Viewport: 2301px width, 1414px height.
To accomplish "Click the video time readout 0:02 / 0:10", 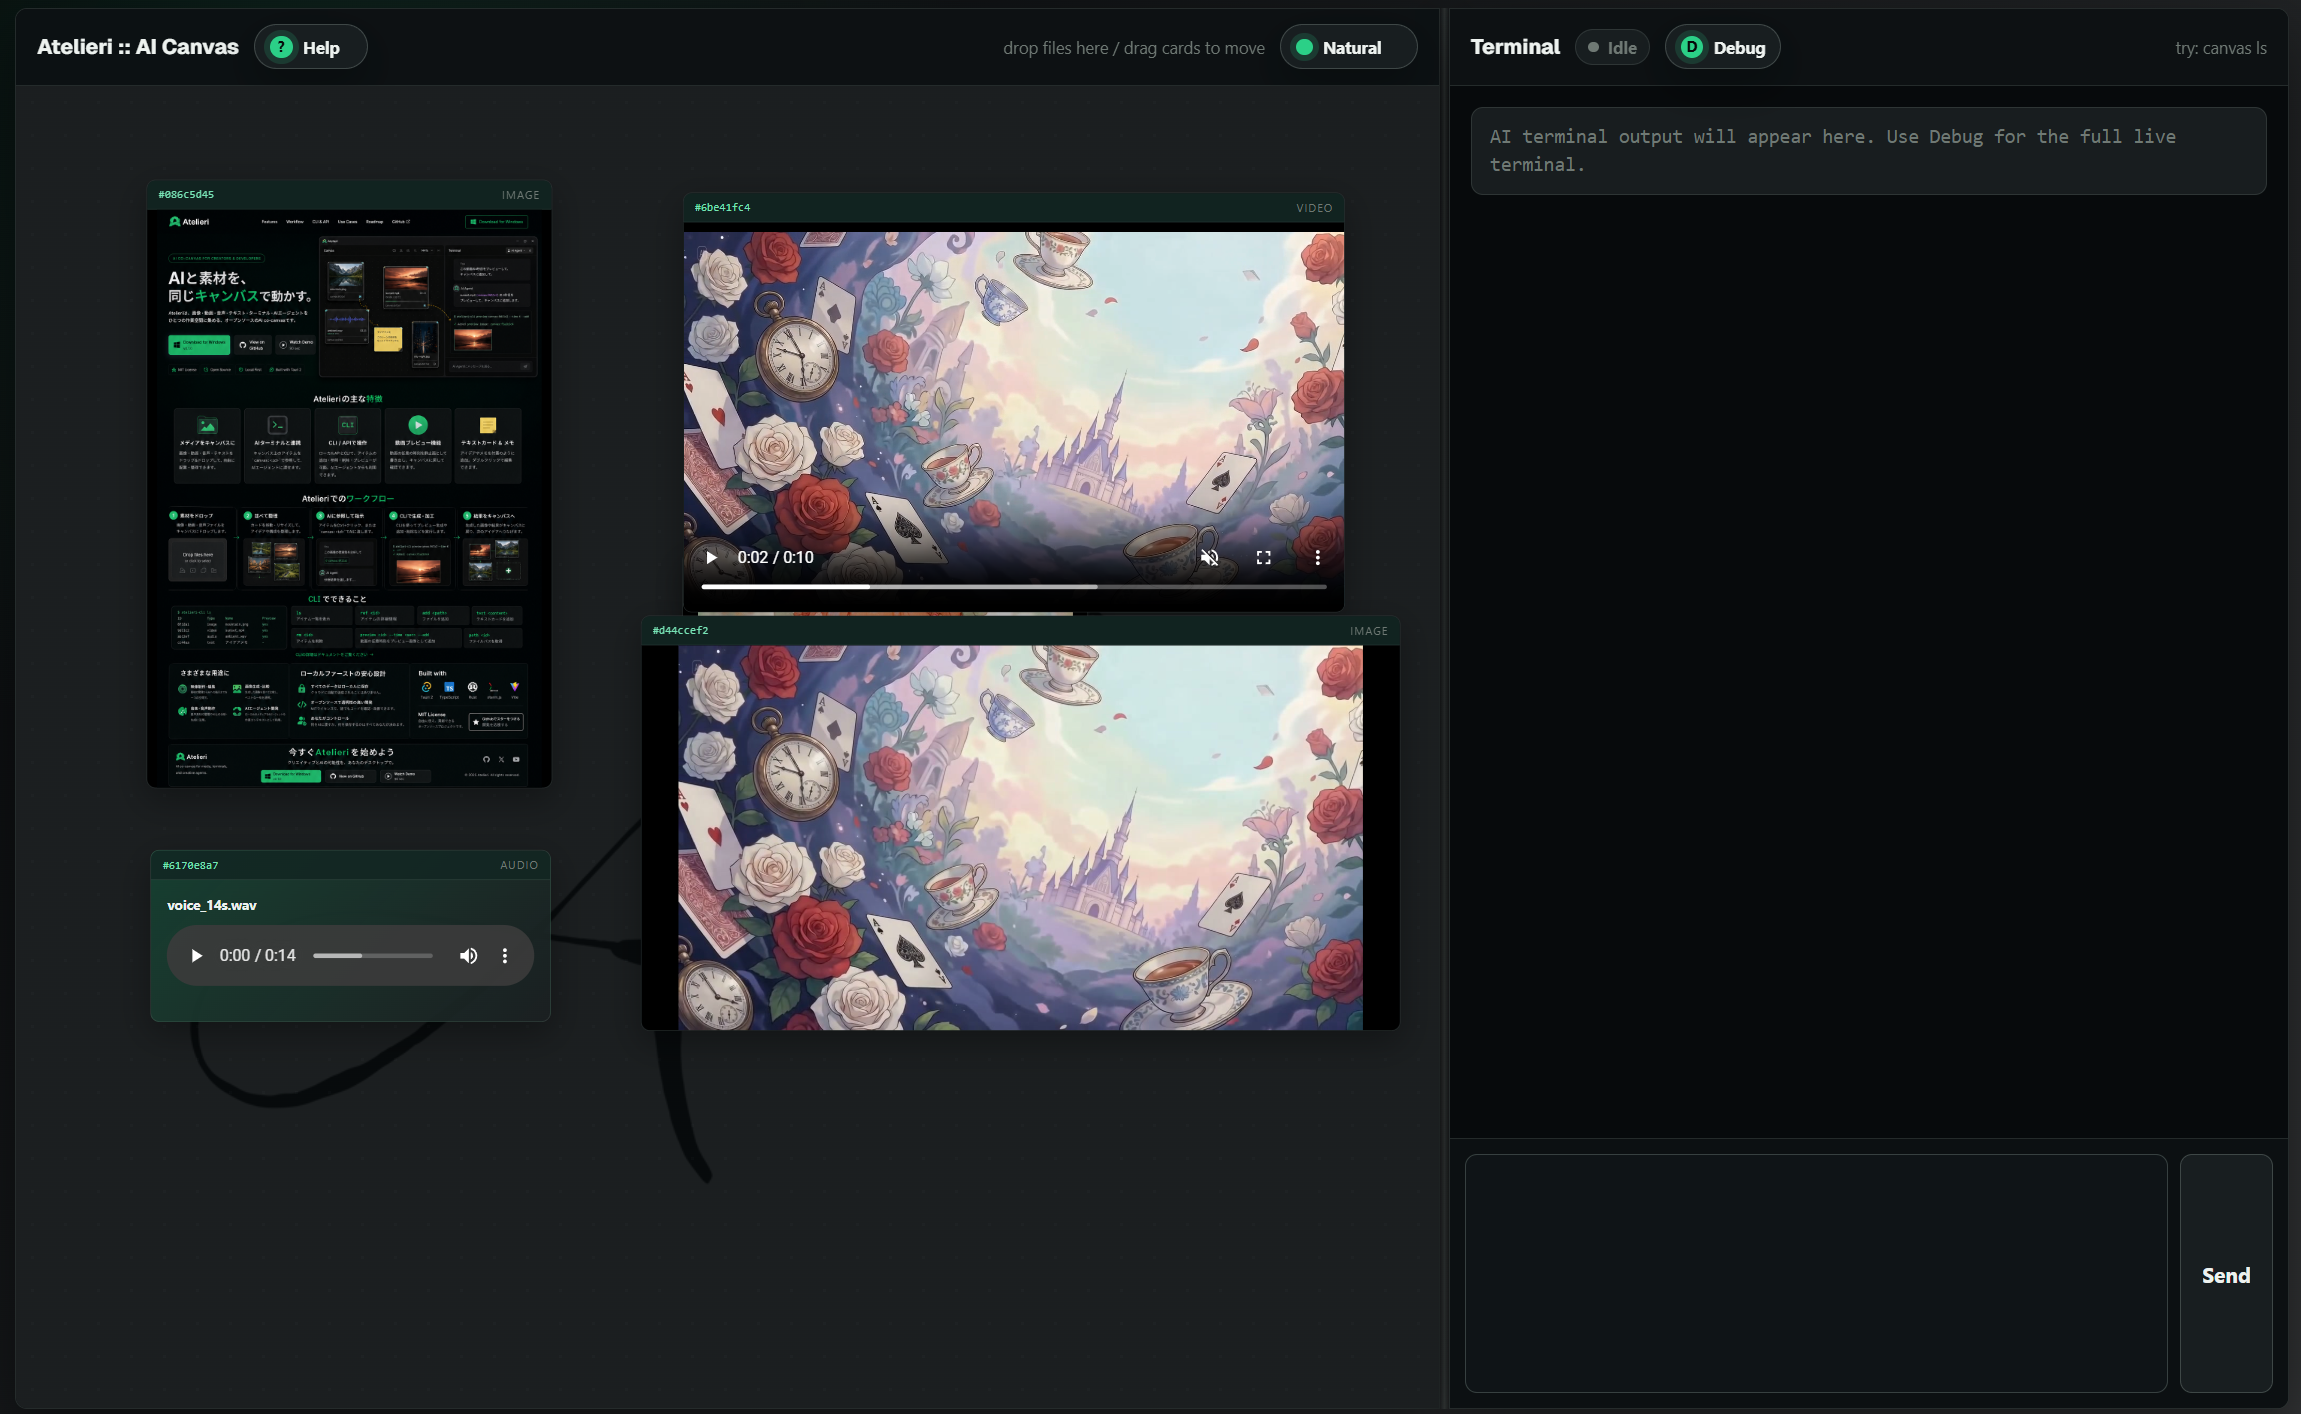I will pyautogui.click(x=775, y=558).
